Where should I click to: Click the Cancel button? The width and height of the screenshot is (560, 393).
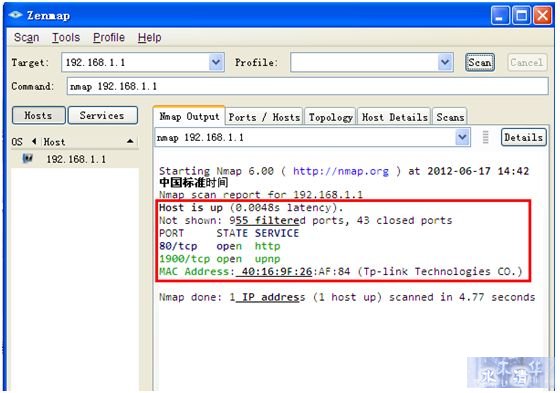click(x=527, y=63)
